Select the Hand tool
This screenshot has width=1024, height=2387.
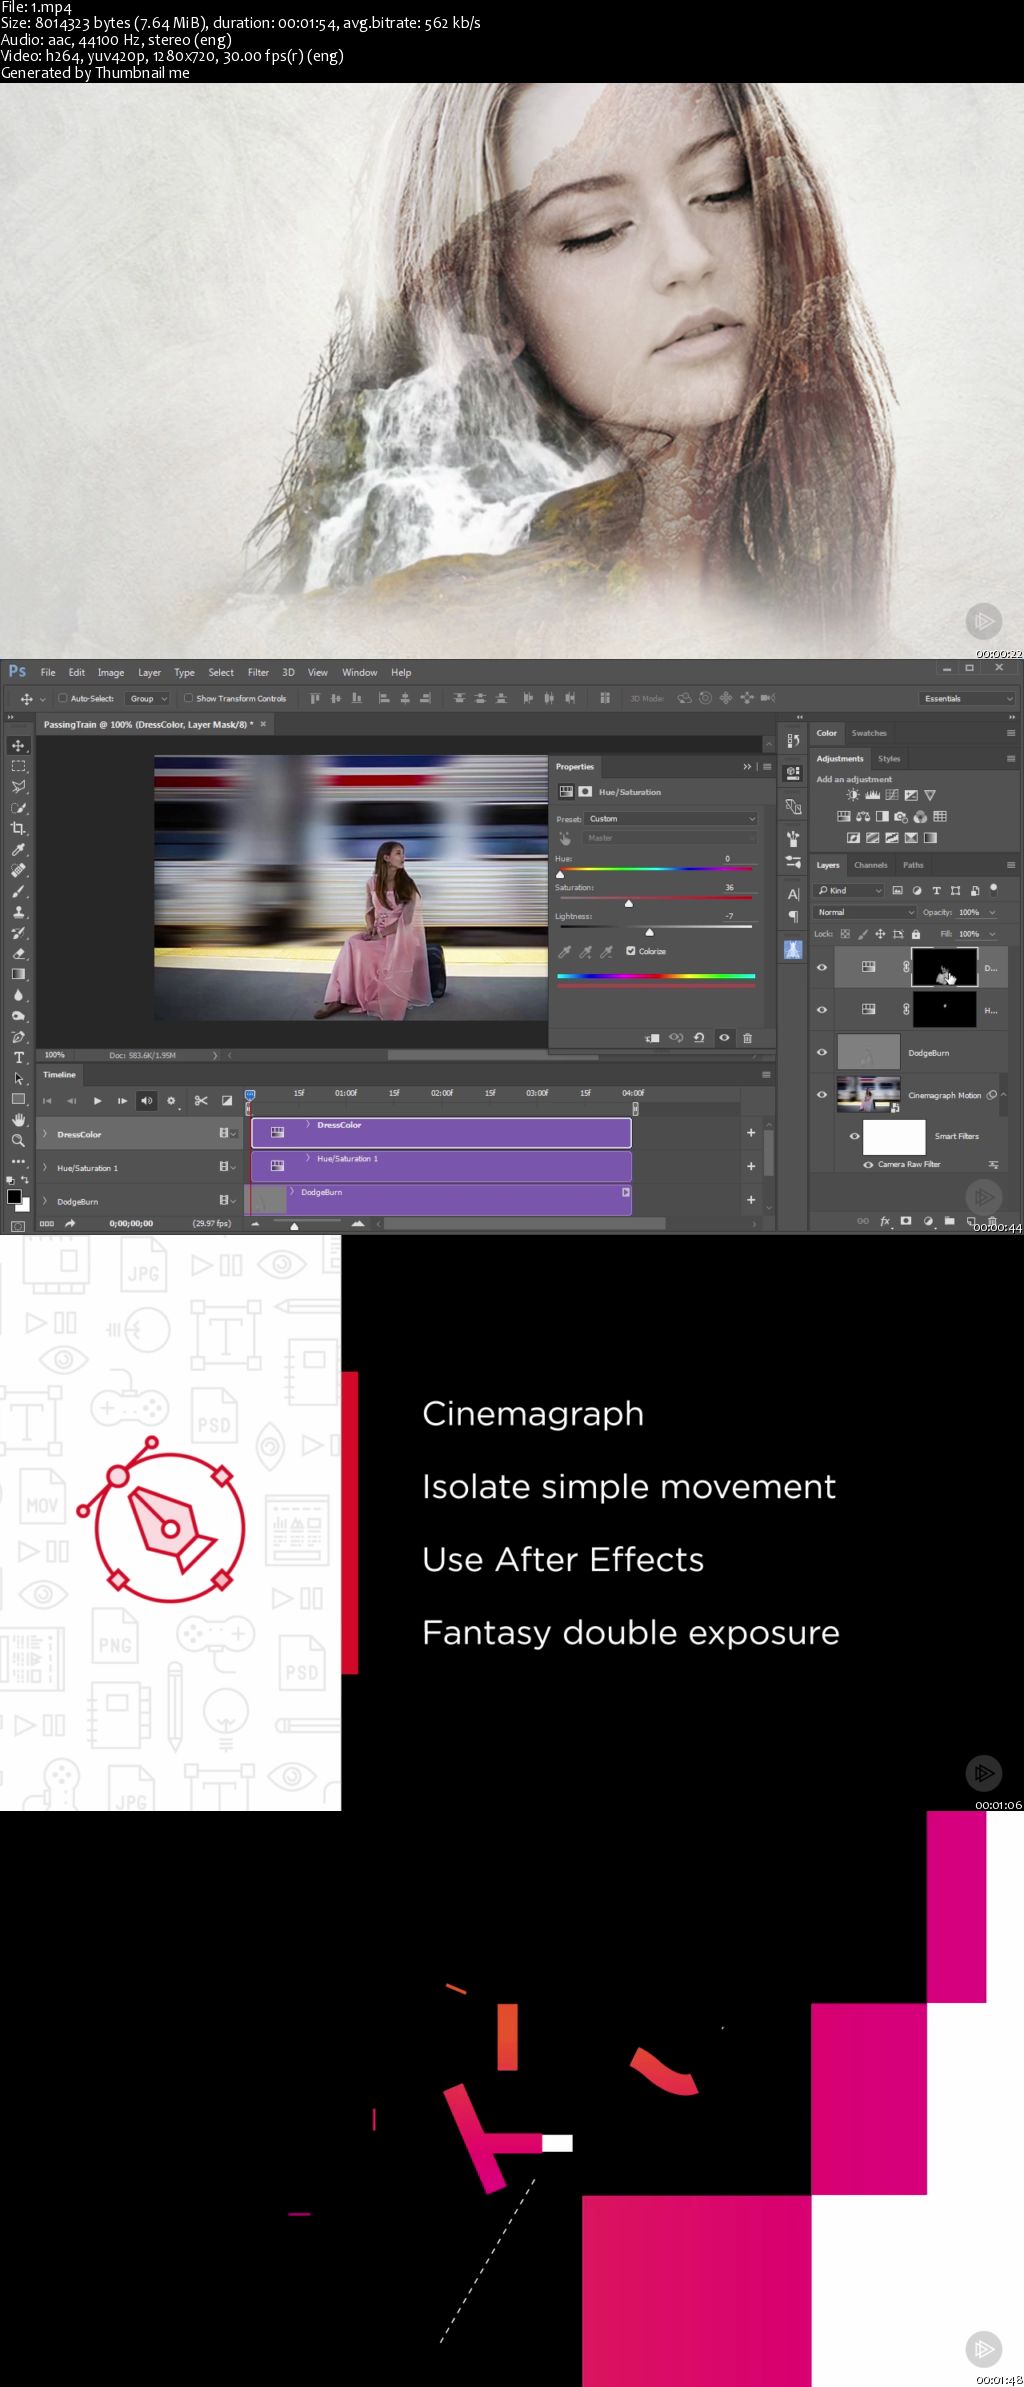click(18, 1120)
